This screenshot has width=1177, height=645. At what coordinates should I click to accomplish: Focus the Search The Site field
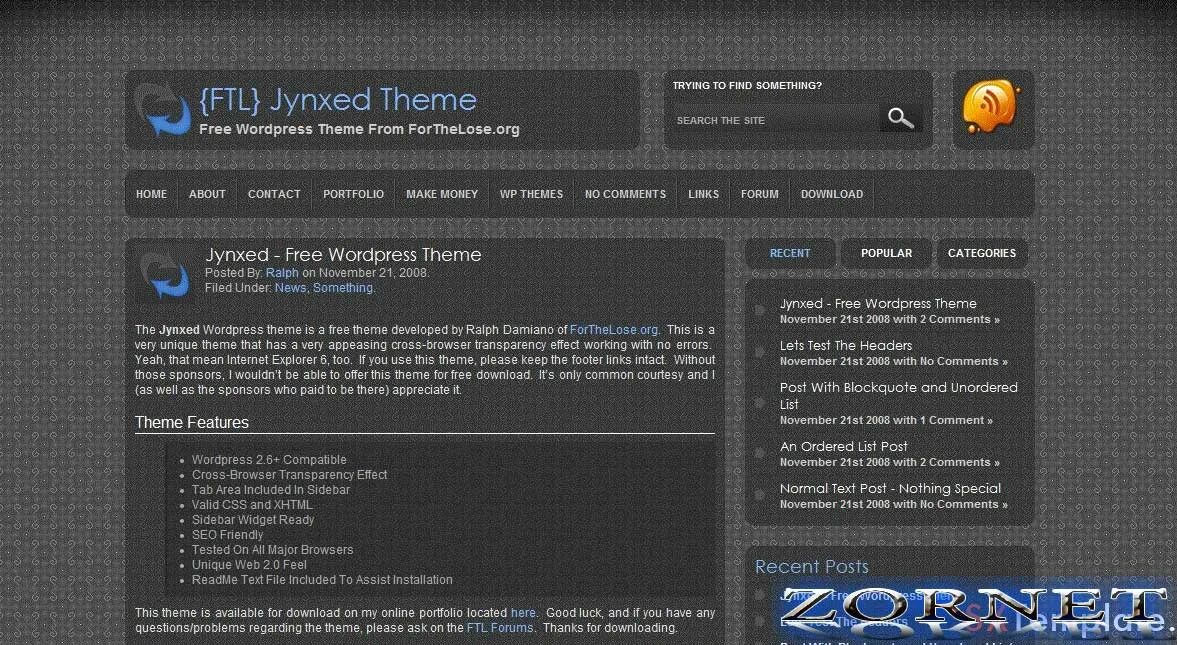click(x=775, y=120)
